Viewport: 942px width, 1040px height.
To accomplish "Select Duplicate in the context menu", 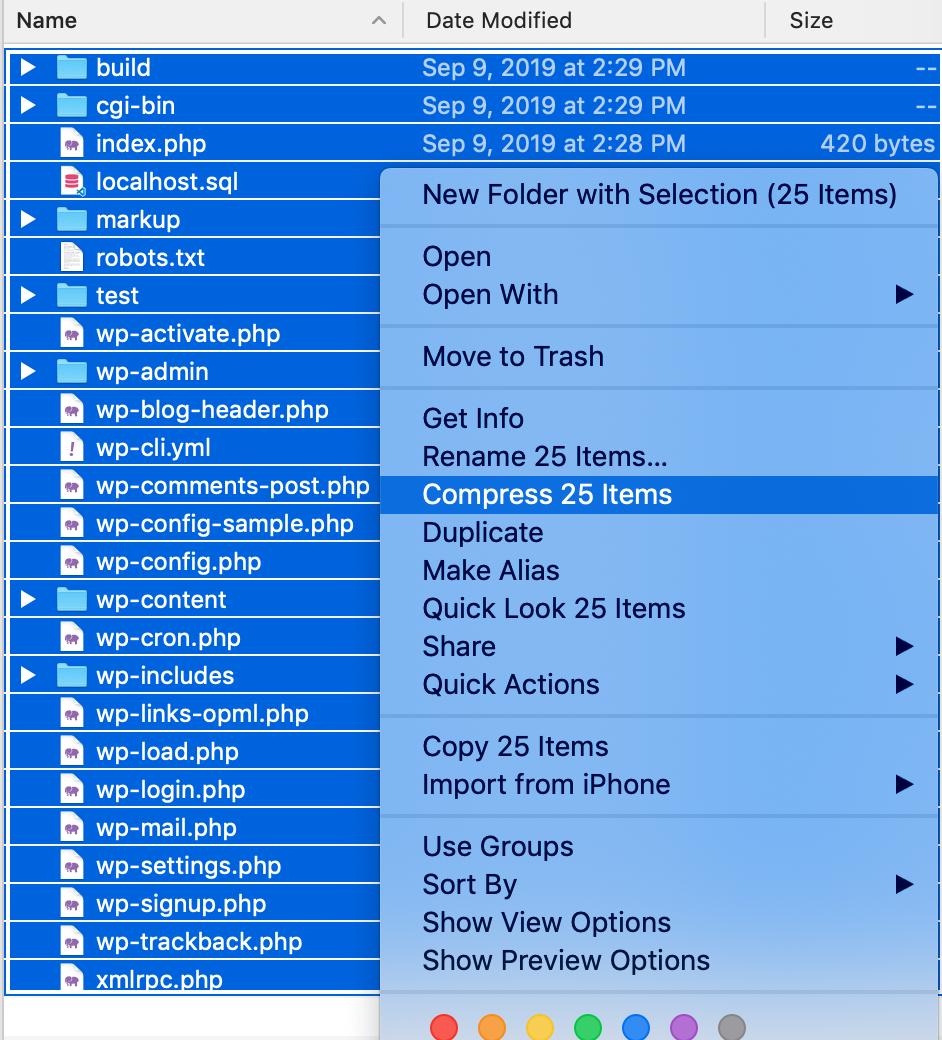I will [x=659, y=533].
